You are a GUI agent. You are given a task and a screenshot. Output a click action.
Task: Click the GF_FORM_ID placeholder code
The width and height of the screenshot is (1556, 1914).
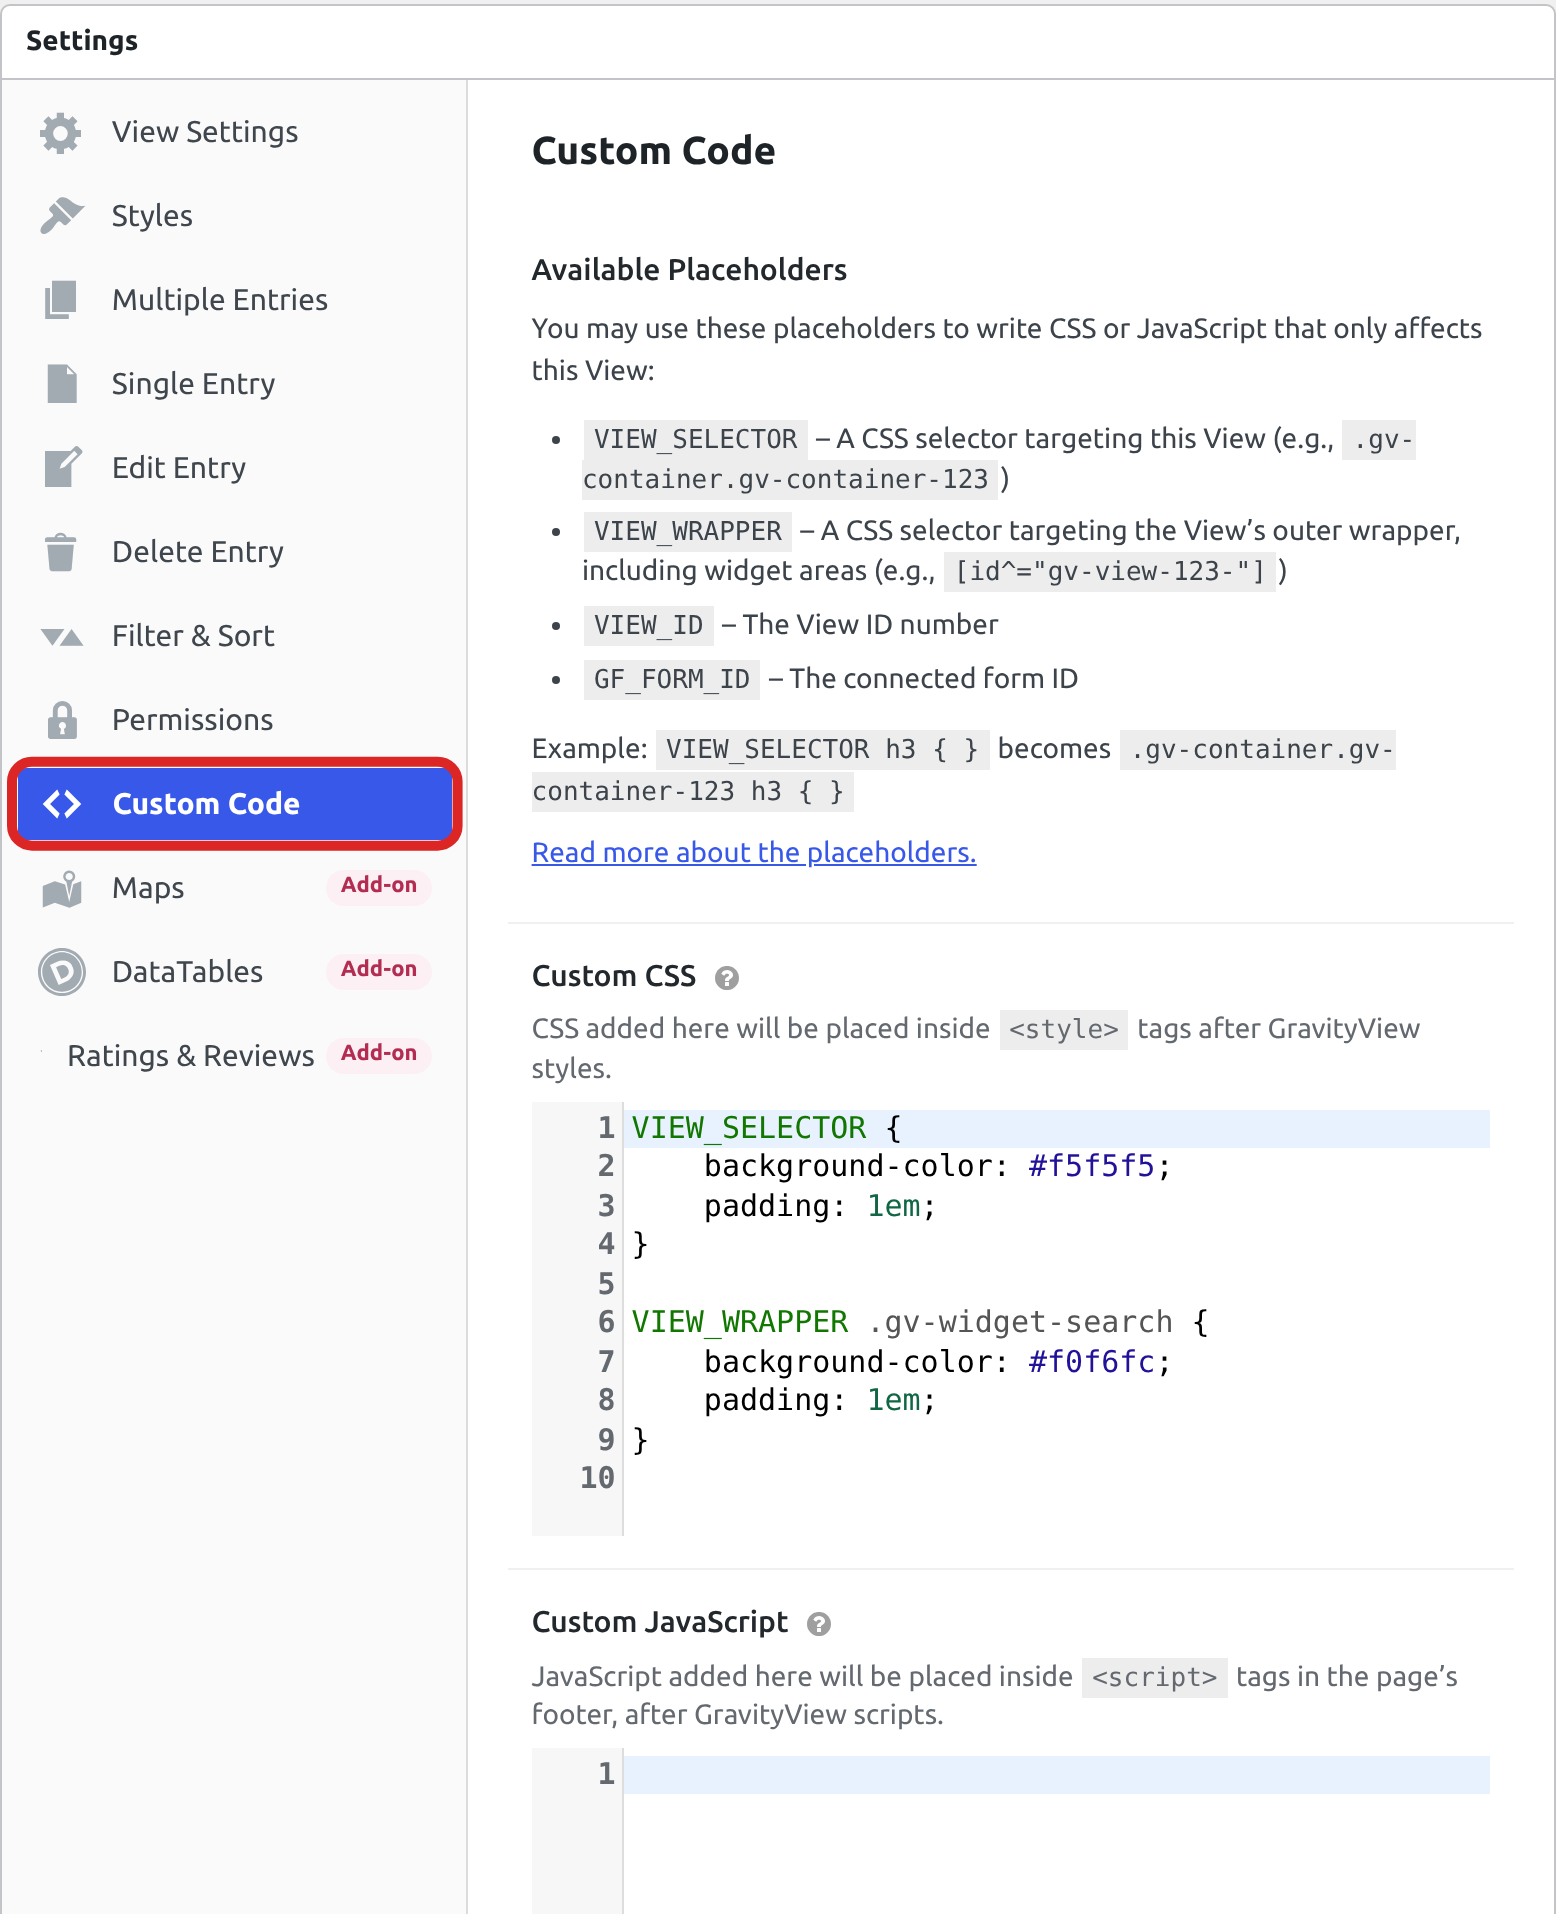coord(671,680)
